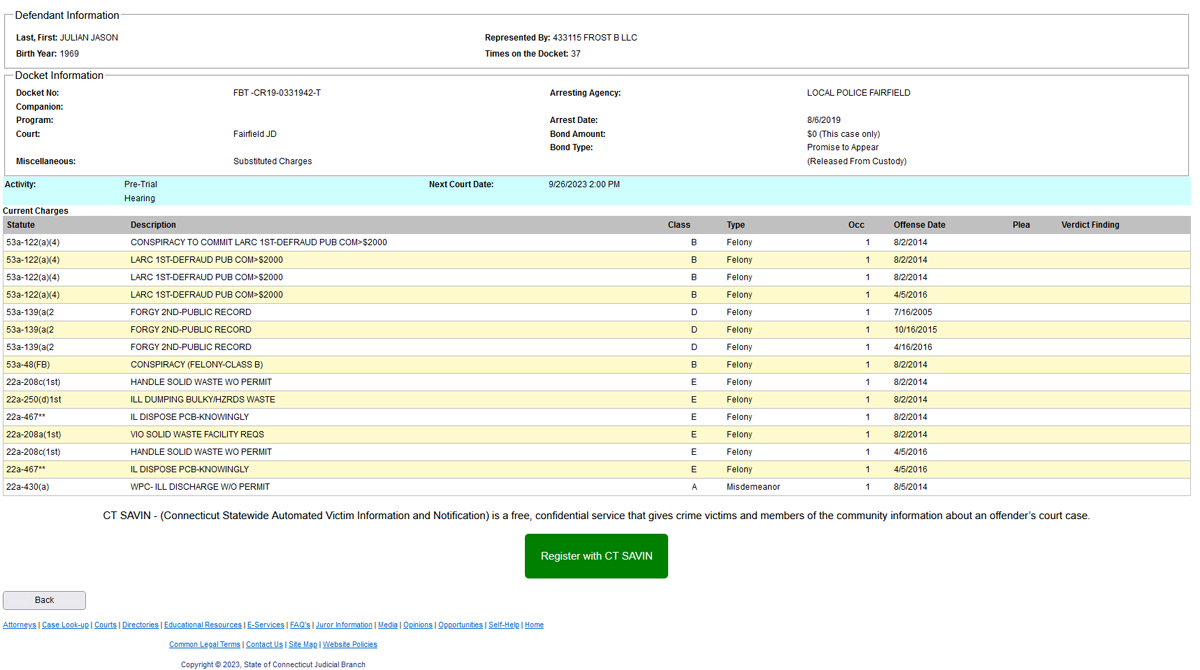Image resolution: width=1200 pixels, height=670 pixels.
Task: Select offense date 10/16/2015
Action: coord(915,330)
